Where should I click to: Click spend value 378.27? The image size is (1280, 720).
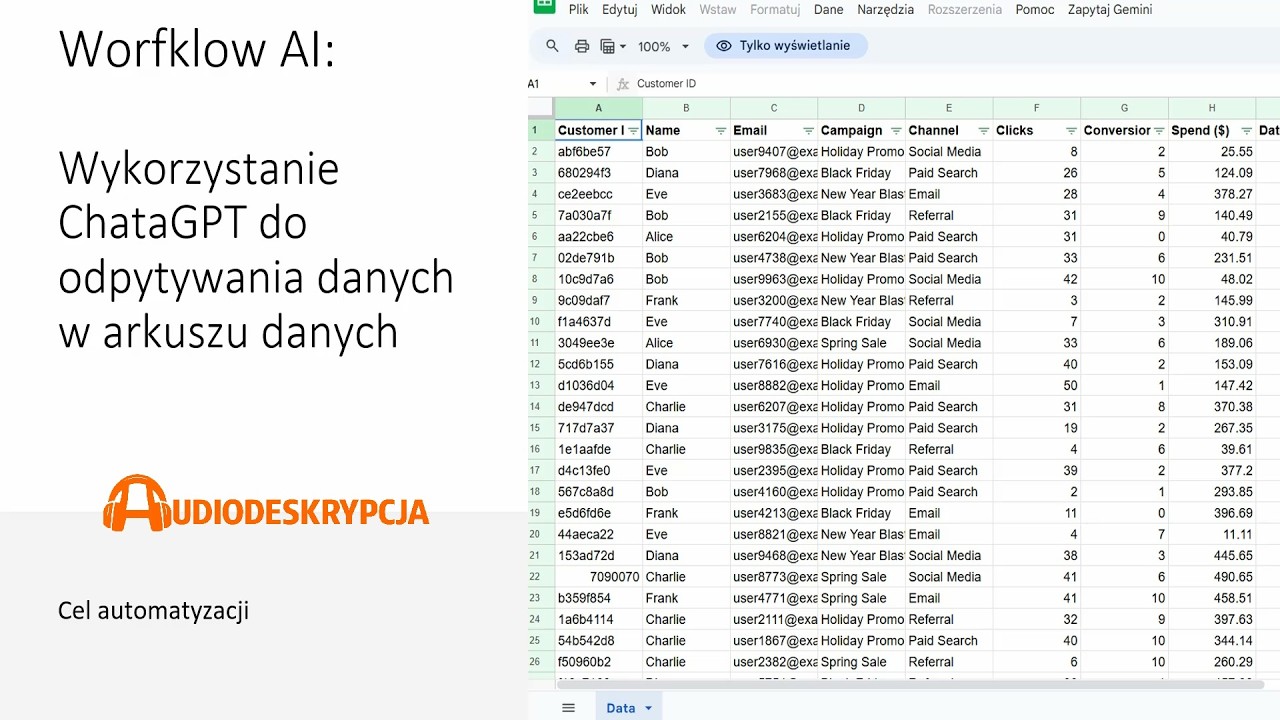[1212, 194]
